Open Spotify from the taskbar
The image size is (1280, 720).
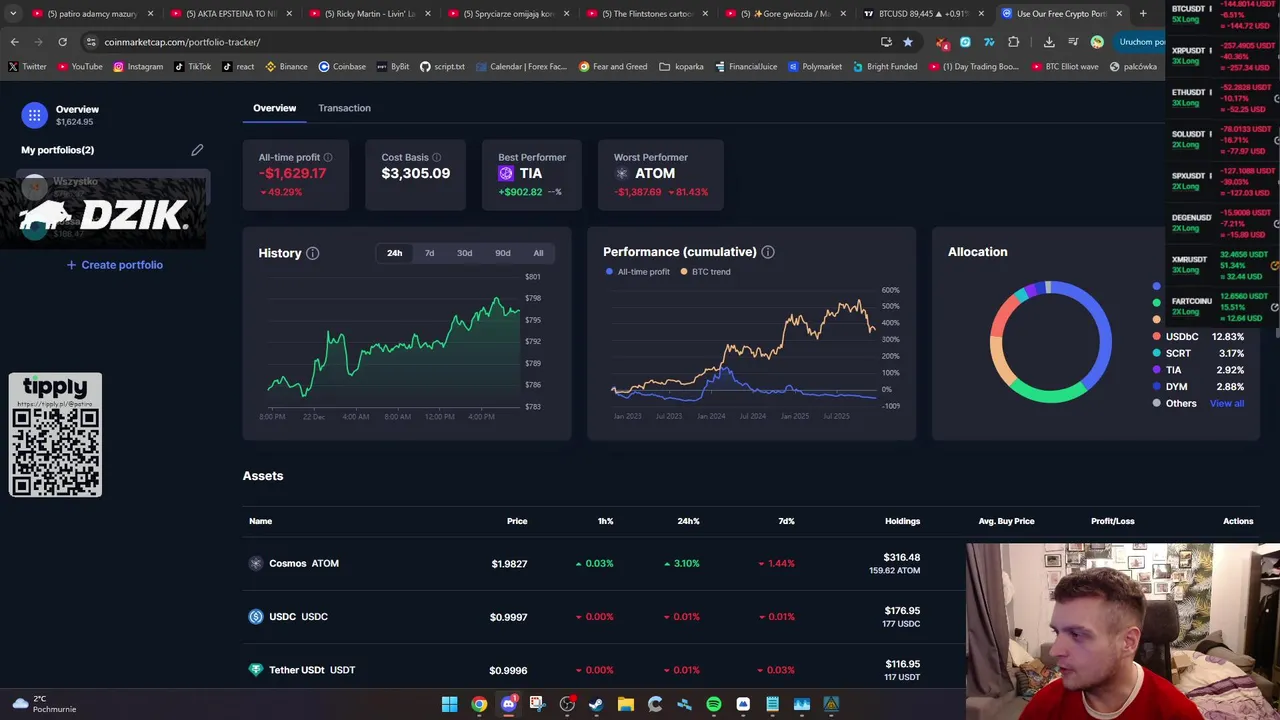pyautogui.click(x=714, y=704)
